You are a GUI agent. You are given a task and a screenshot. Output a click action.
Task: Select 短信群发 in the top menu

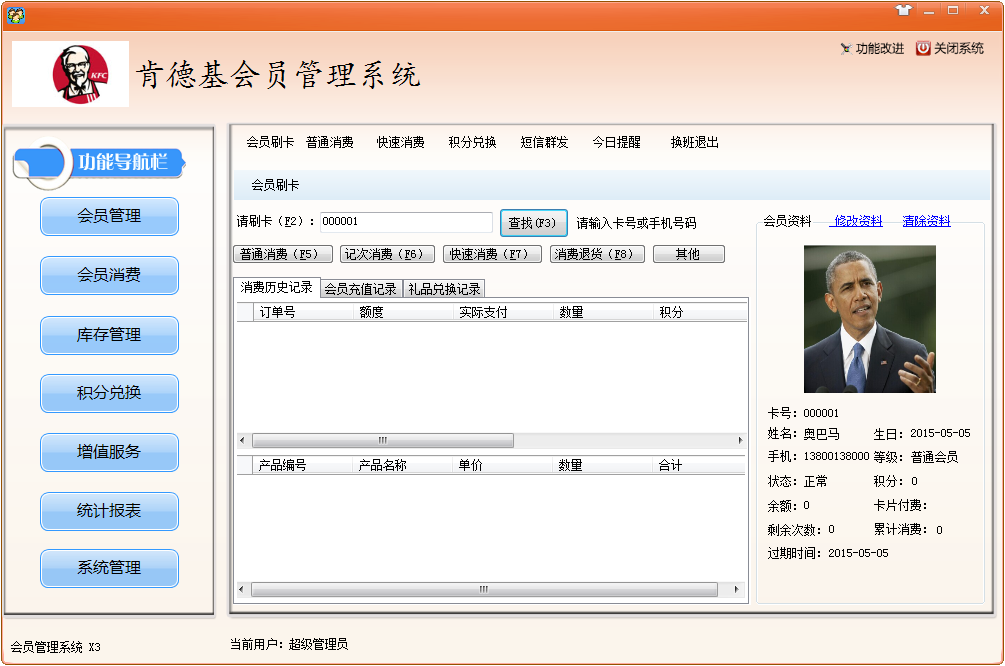544,142
